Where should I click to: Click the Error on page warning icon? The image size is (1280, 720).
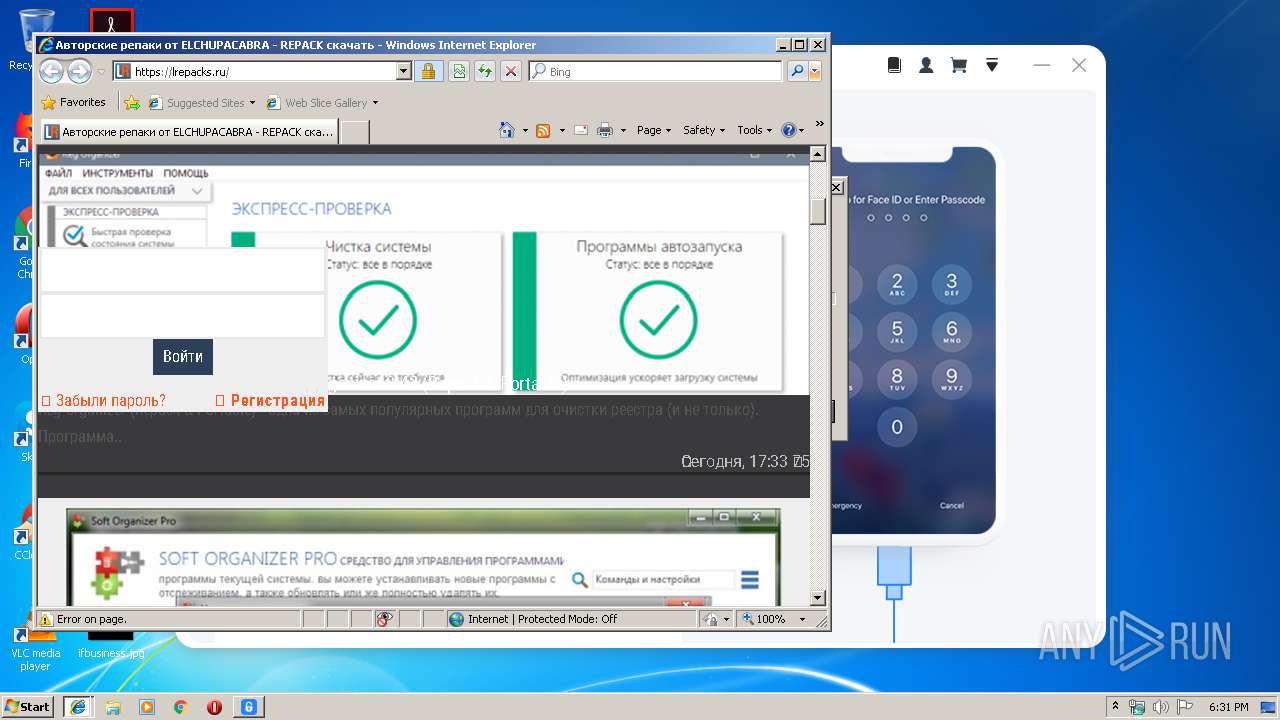pyautogui.click(x=45, y=619)
